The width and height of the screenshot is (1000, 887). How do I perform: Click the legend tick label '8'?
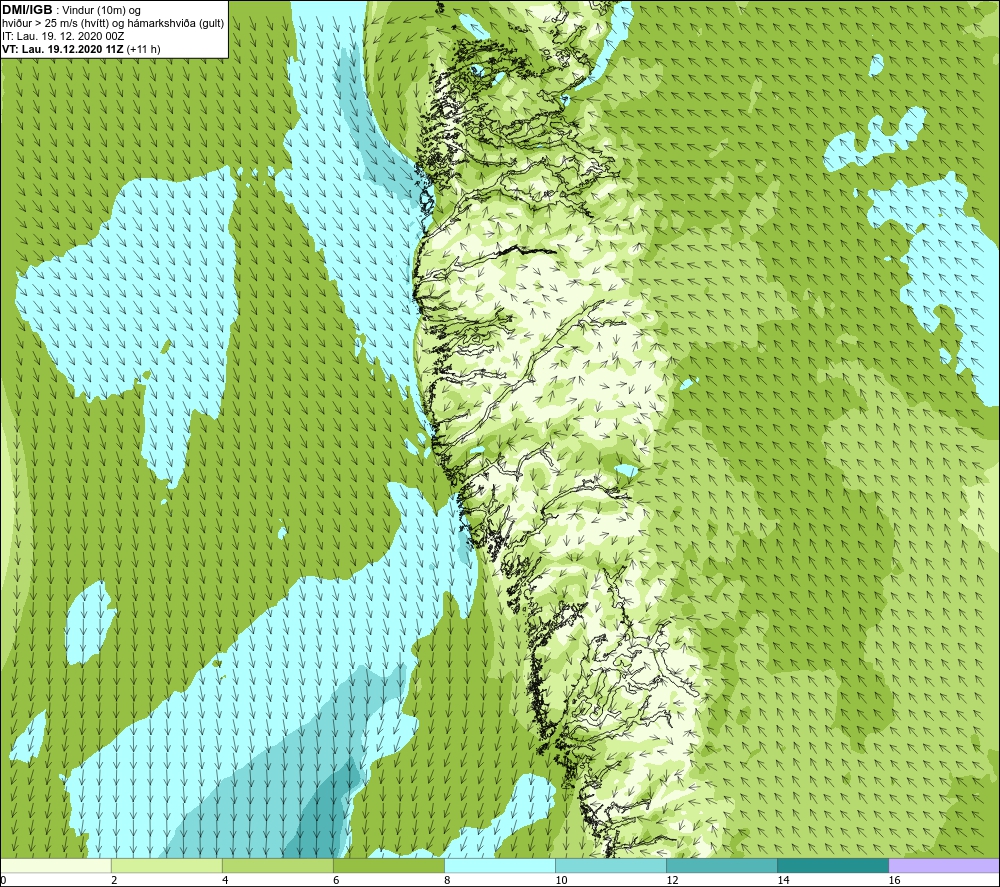[447, 880]
